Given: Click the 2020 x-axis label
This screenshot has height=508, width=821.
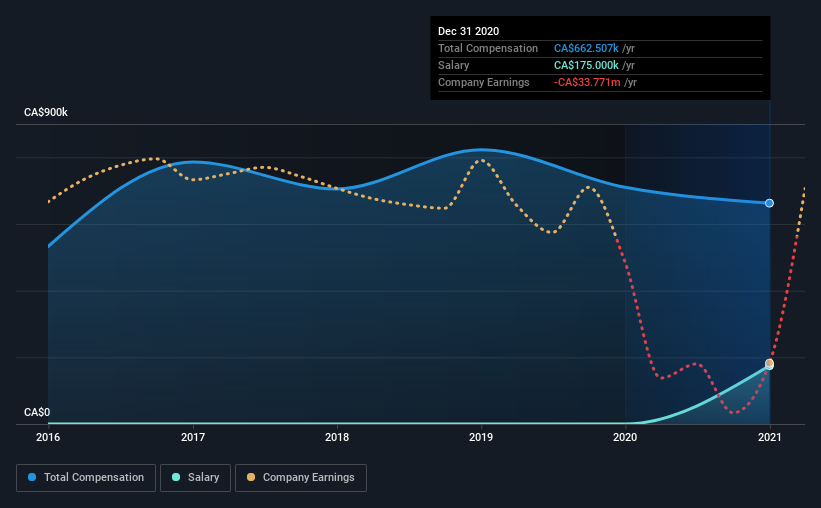Looking at the screenshot, I should point(625,437).
